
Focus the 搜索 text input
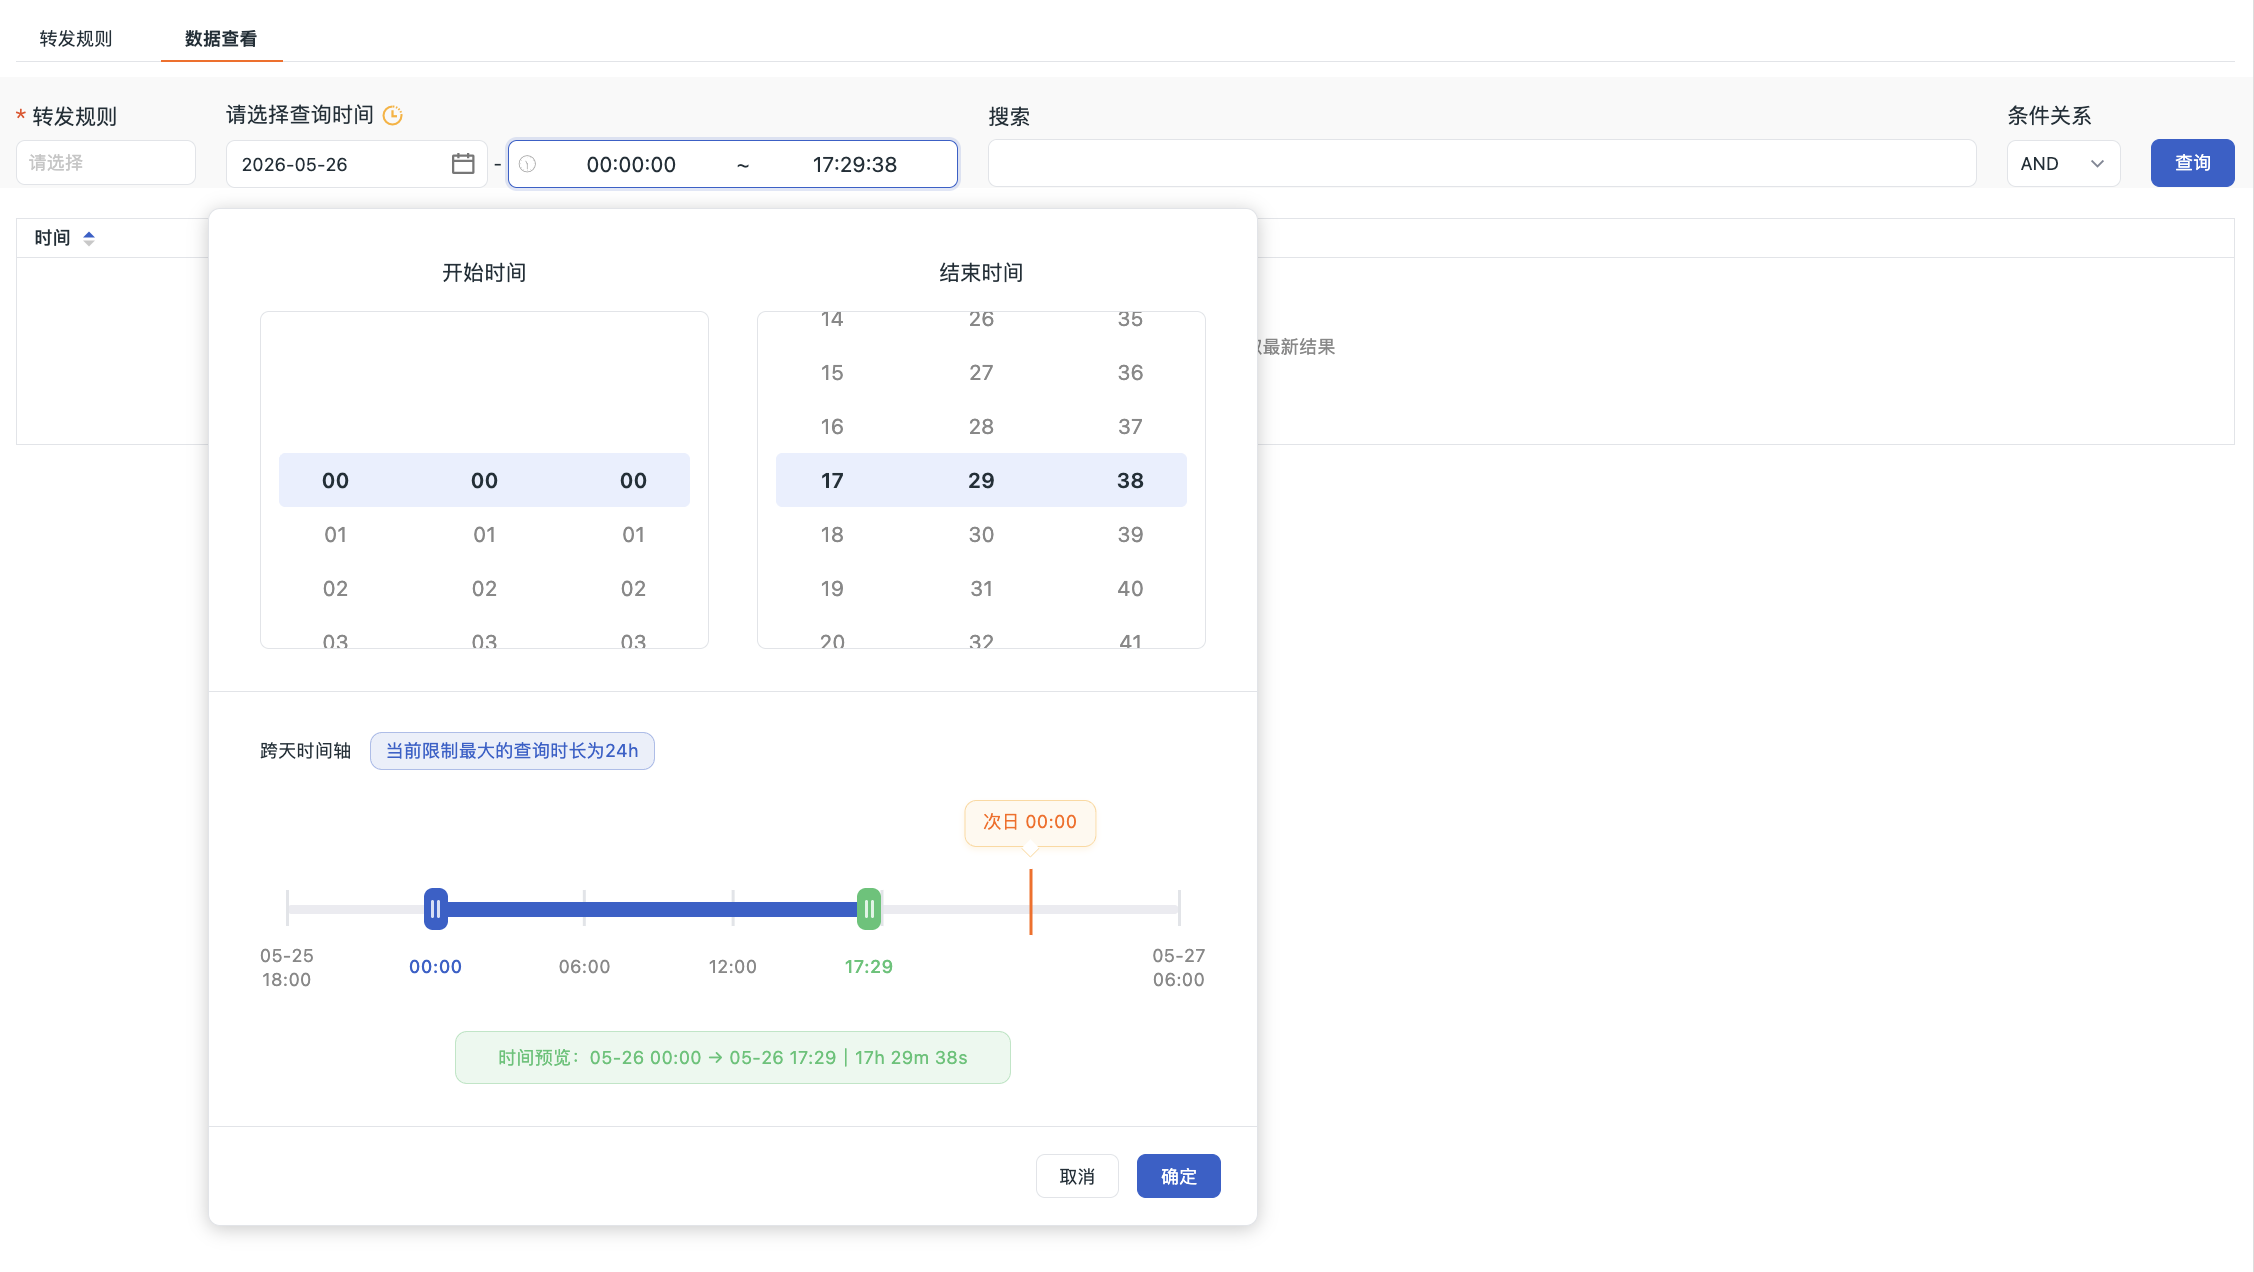point(1482,163)
